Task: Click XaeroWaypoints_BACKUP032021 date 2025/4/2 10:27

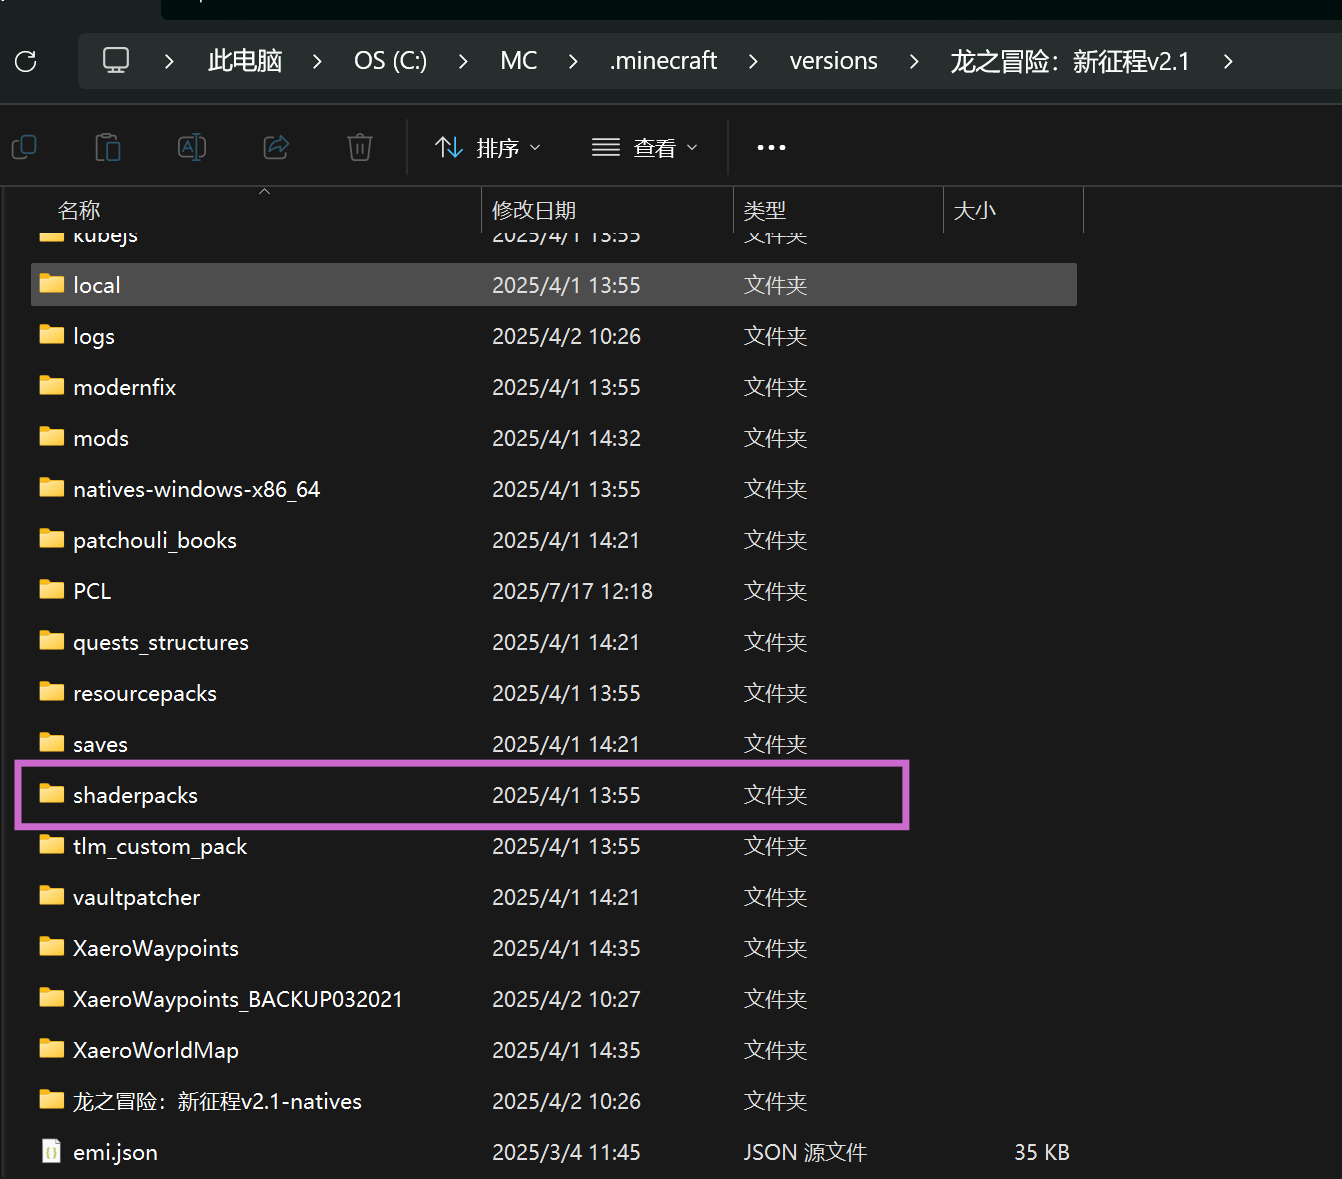Action: click(566, 999)
